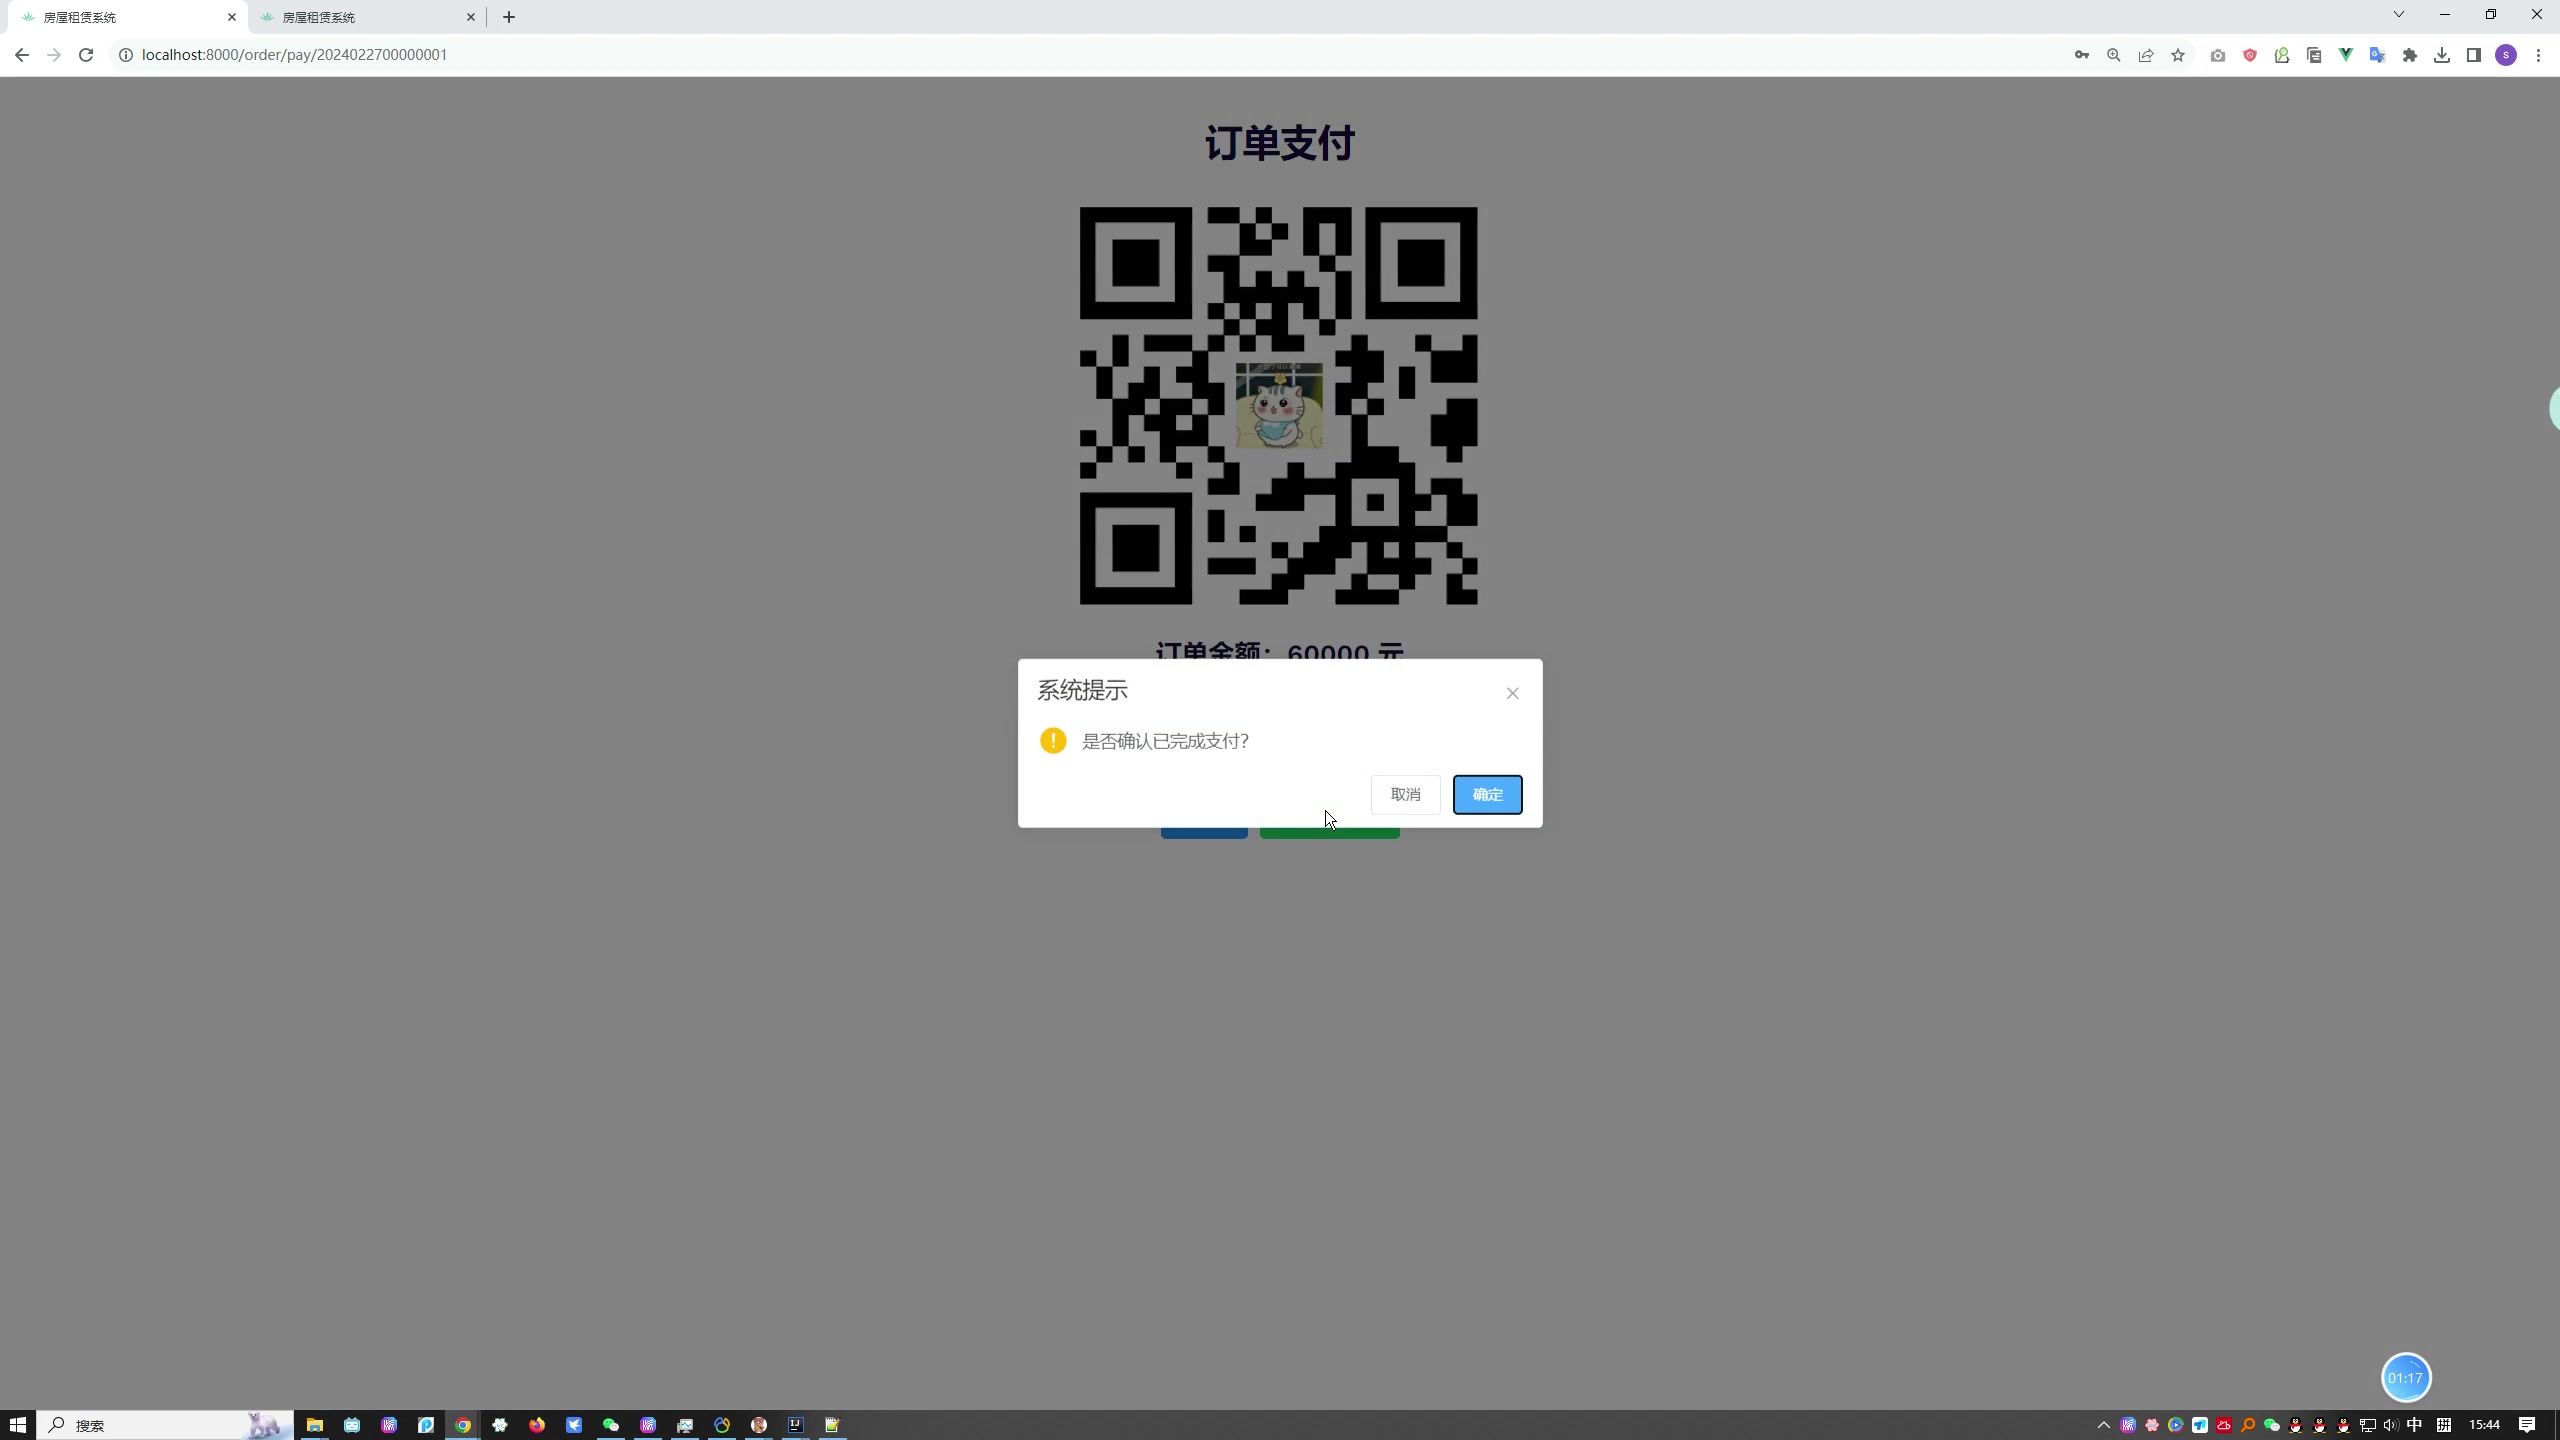Image resolution: width=2560 pixels, height=1440 pixels.
Task: Open the saved passwords key icon
Action: click(x=2082, y=55)
